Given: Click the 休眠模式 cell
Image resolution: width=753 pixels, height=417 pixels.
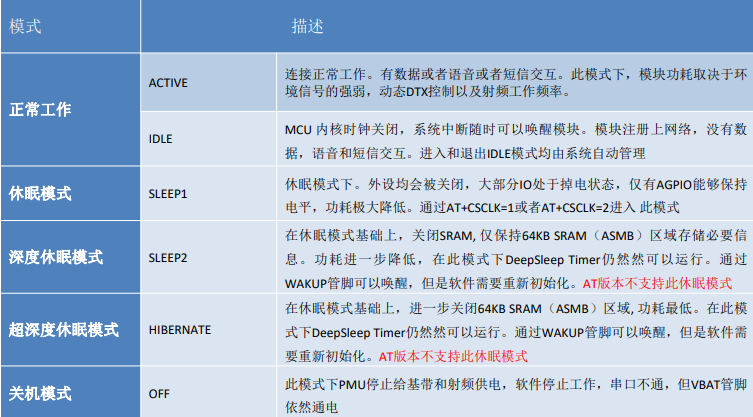Looking at the screenshot, I should point(70,194).
